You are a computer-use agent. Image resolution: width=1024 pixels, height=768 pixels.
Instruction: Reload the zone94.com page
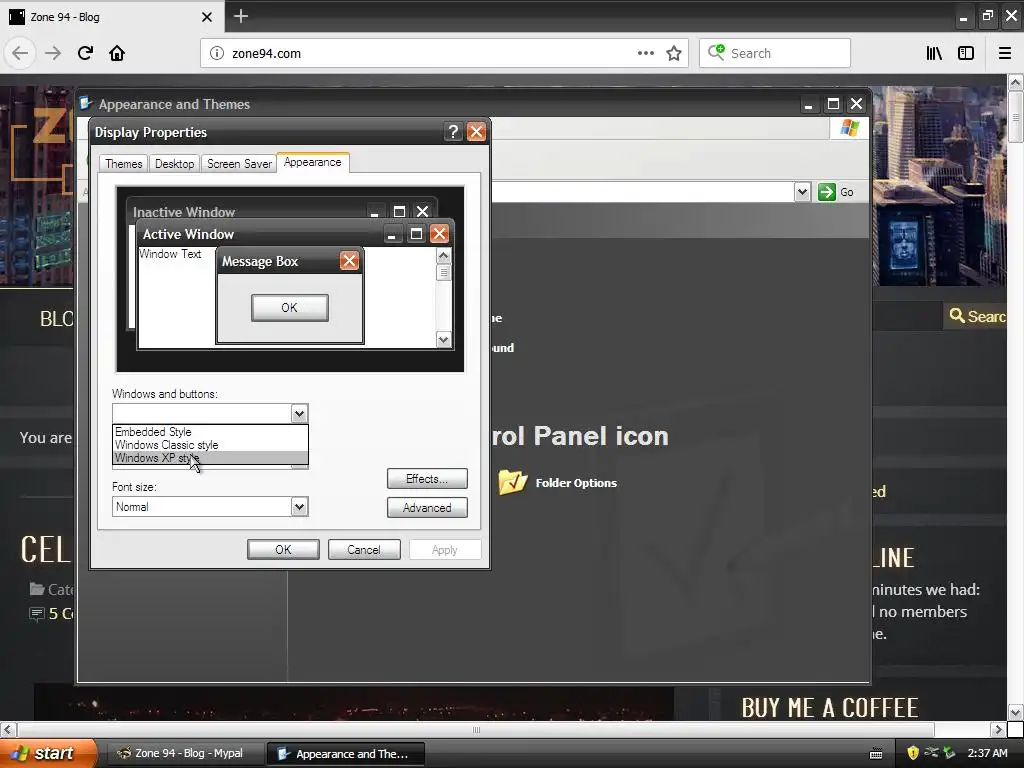point(85,53)
